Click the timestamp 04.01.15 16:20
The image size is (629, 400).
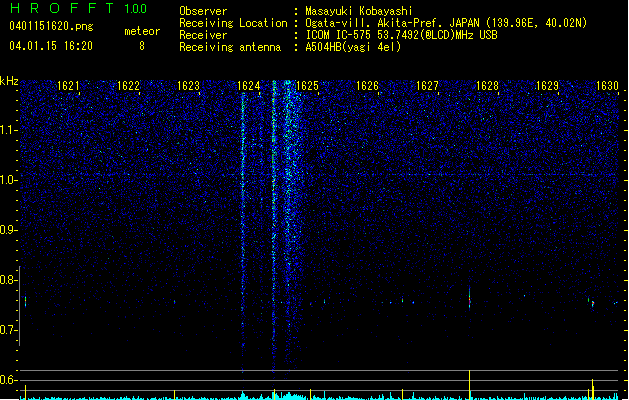[51, 46]
